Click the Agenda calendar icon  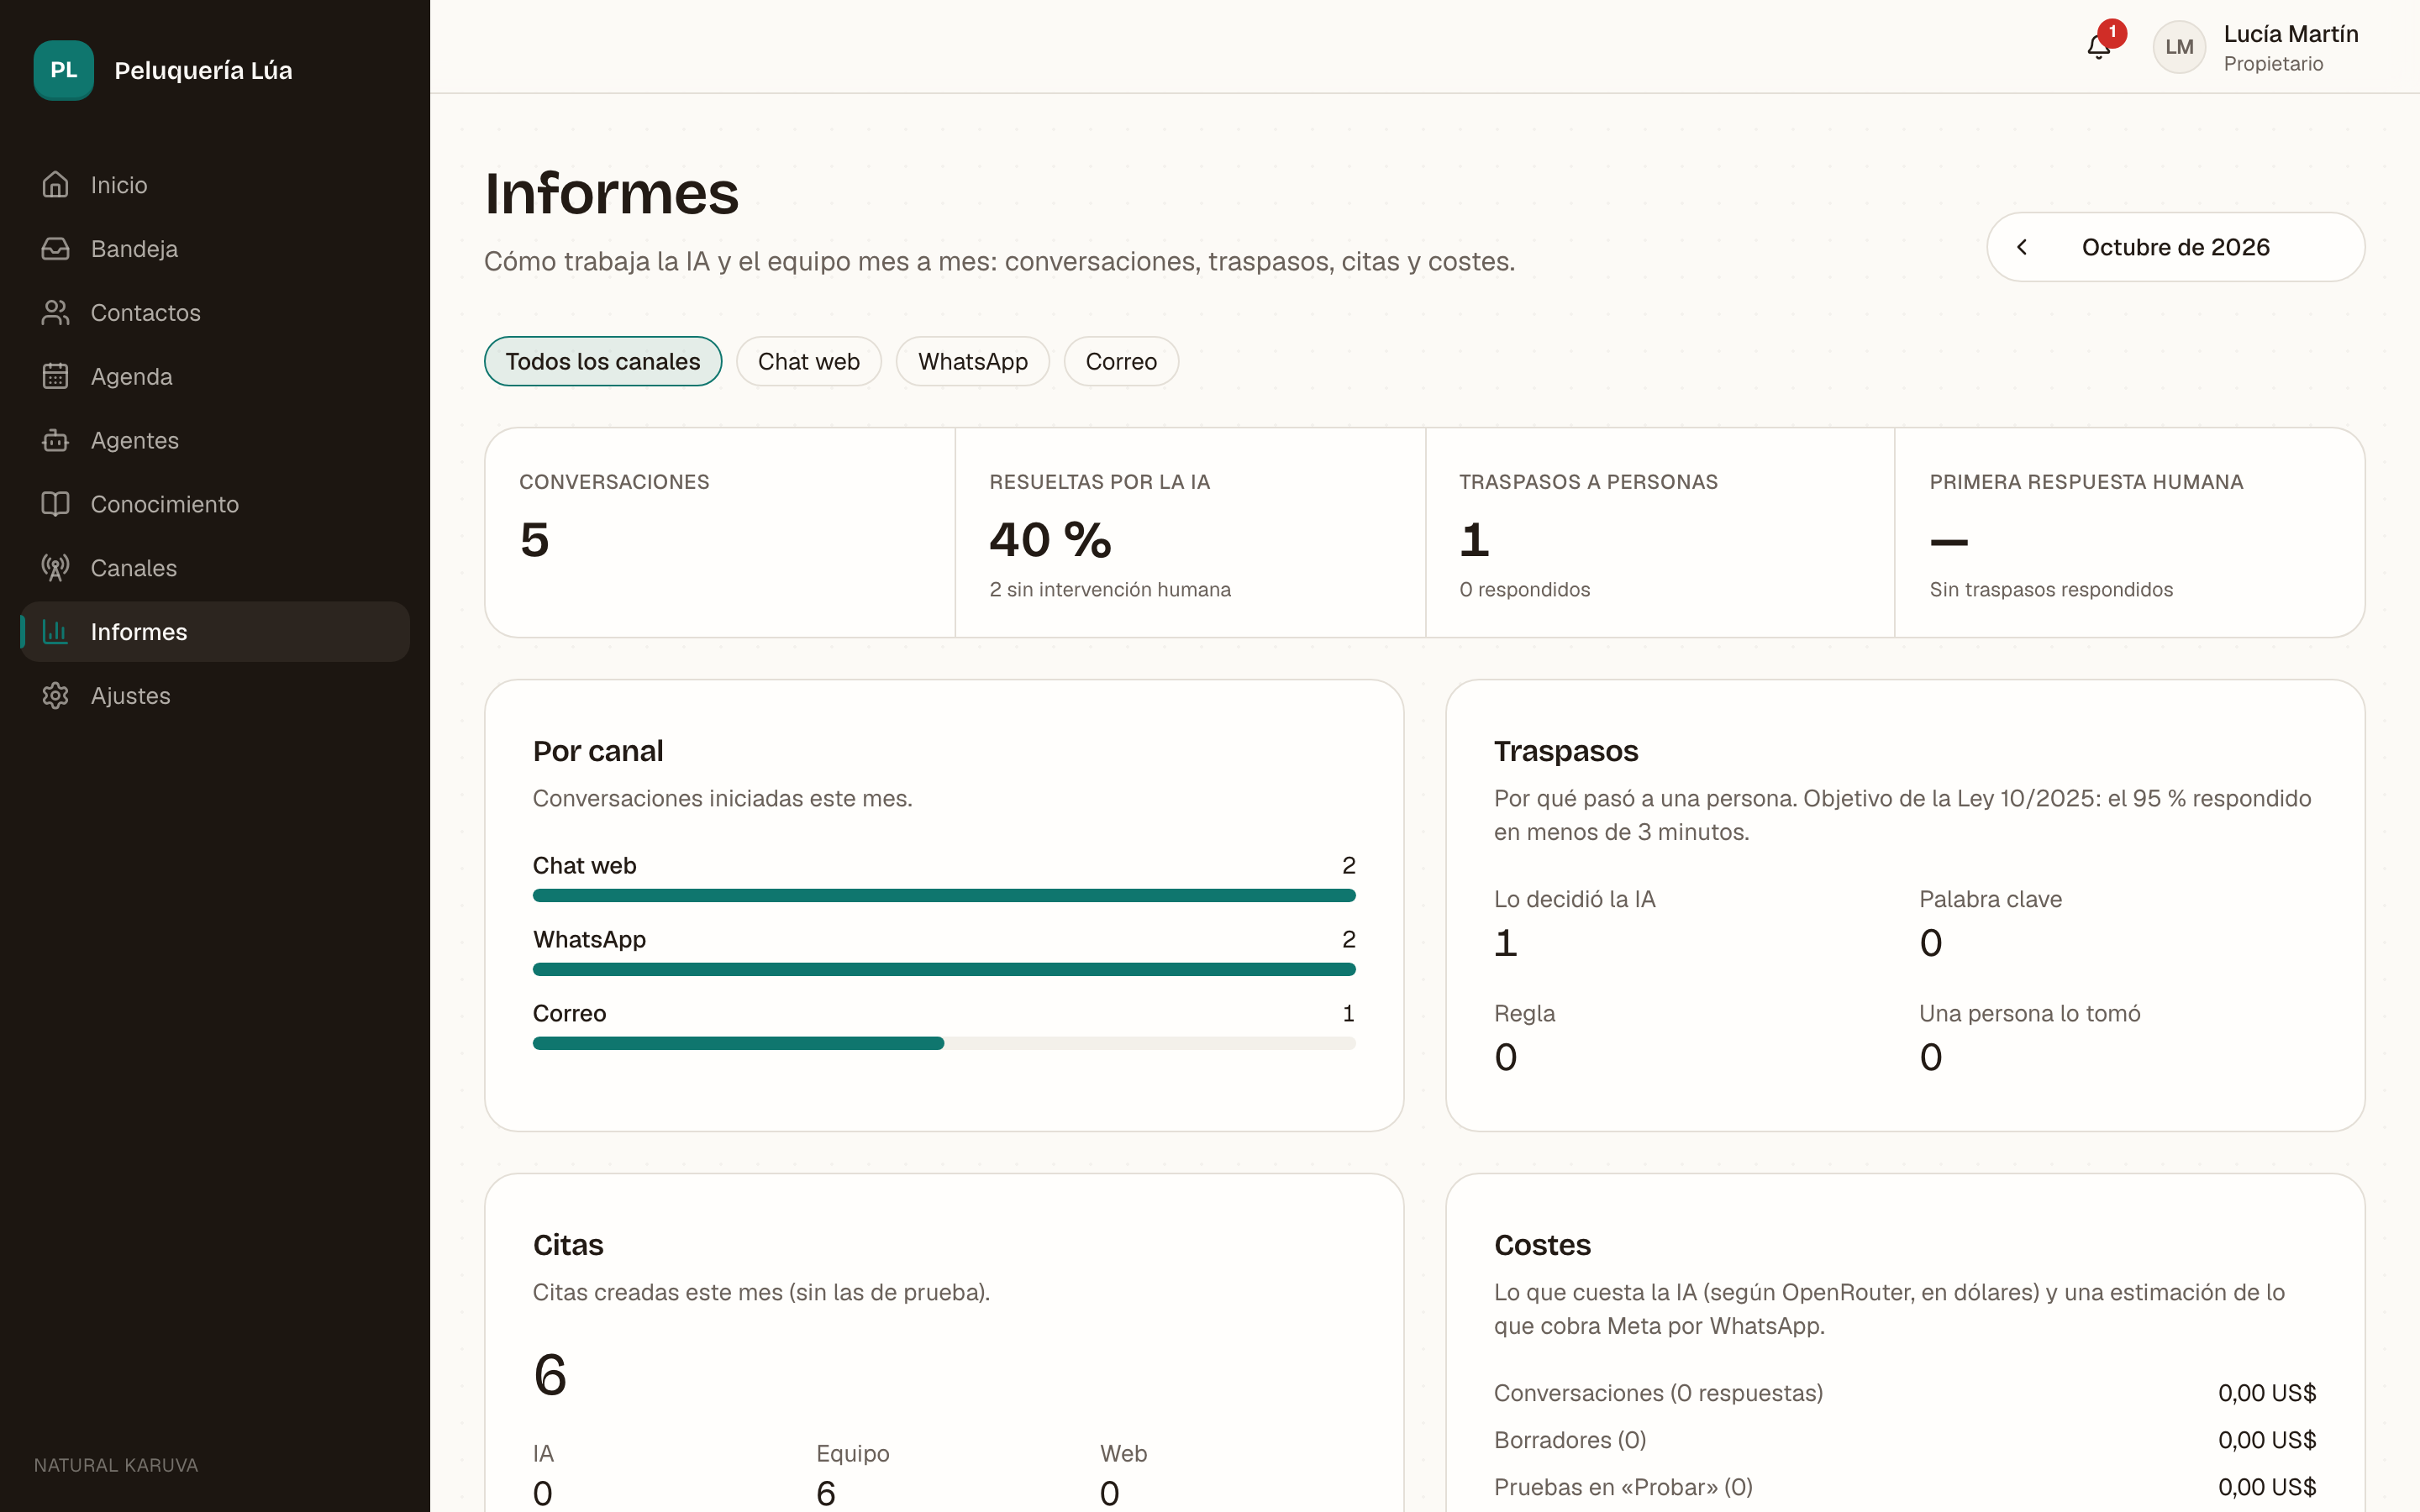55,376
